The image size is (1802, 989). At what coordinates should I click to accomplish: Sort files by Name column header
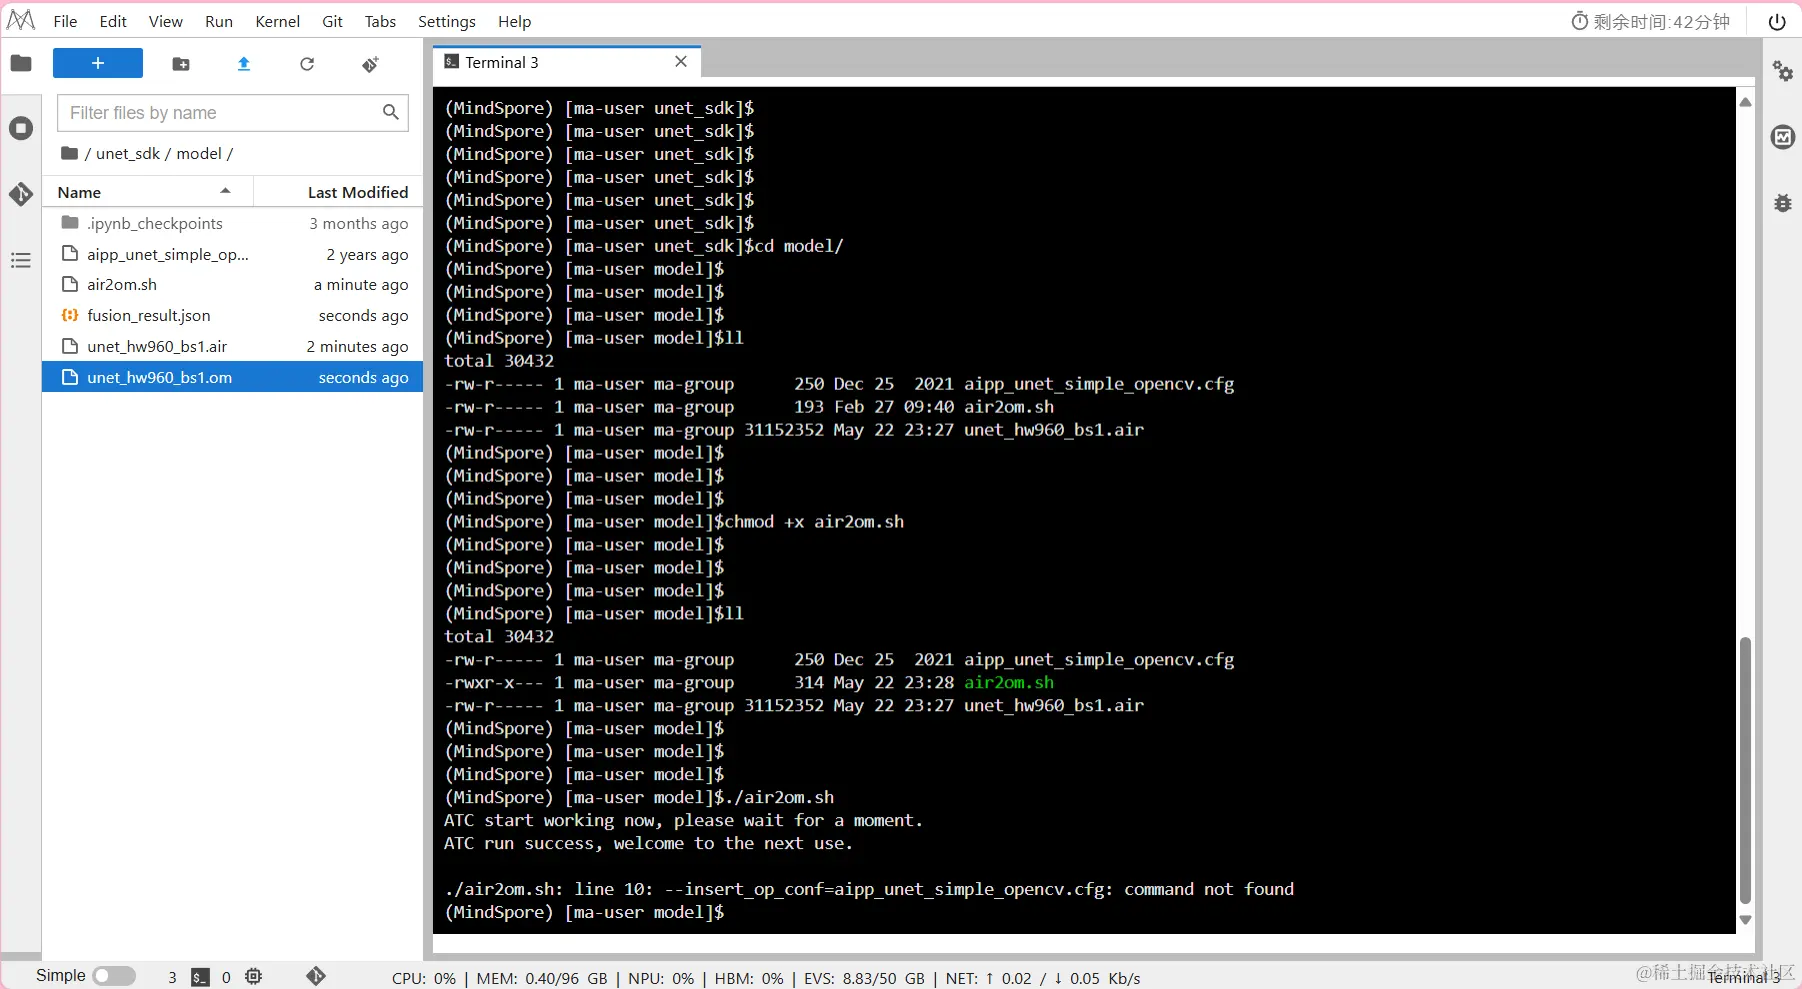pos(147,192)
